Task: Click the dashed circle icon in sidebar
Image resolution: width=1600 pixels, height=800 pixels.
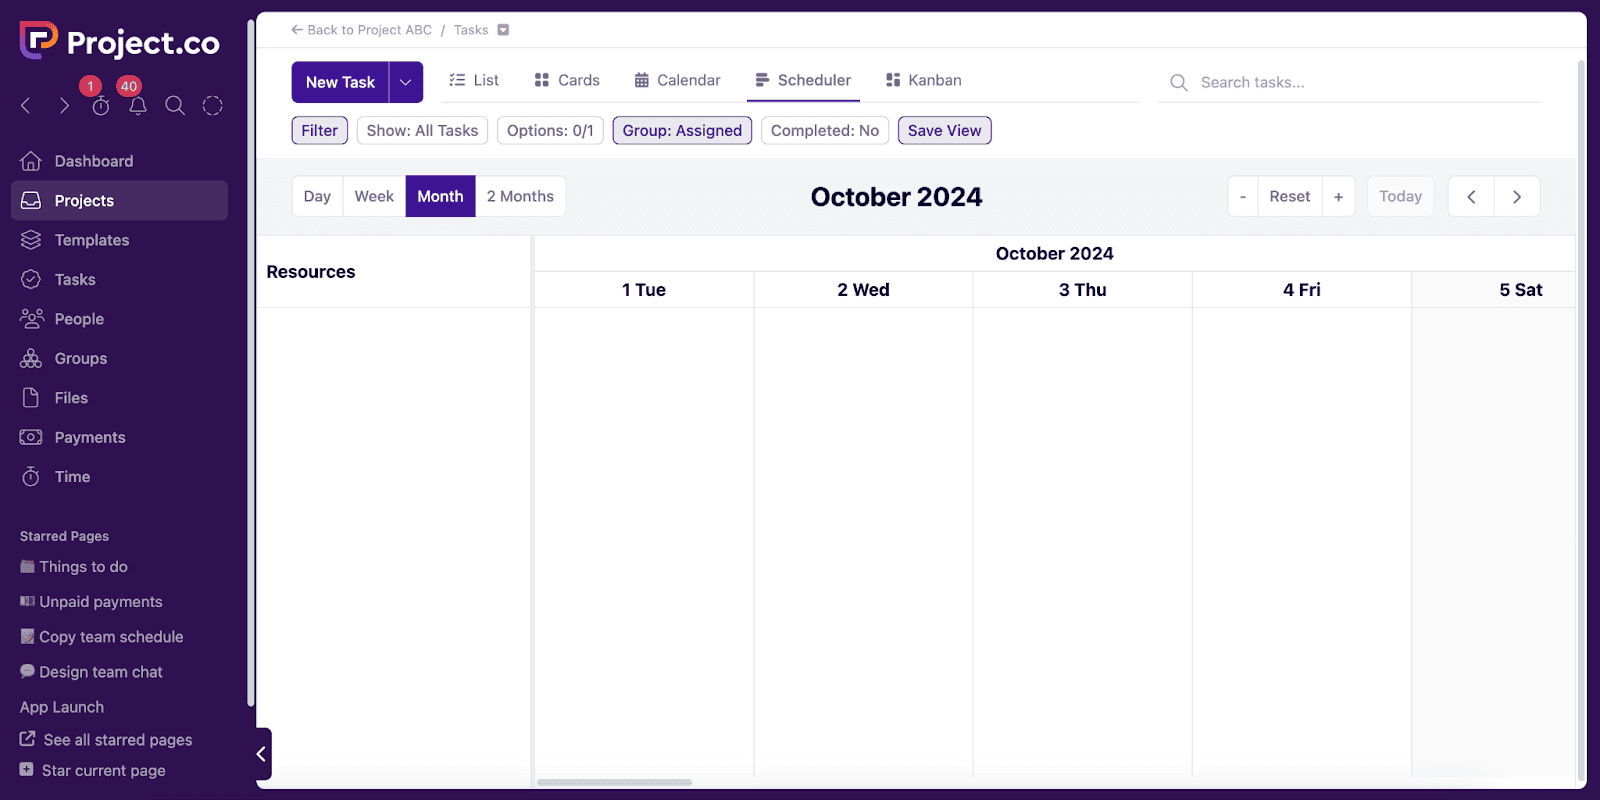Action: 212,106
